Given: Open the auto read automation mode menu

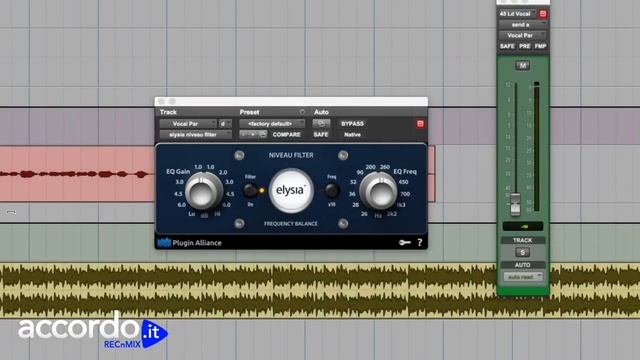Looking at the screenshot, I should click(x=523, y=277).
